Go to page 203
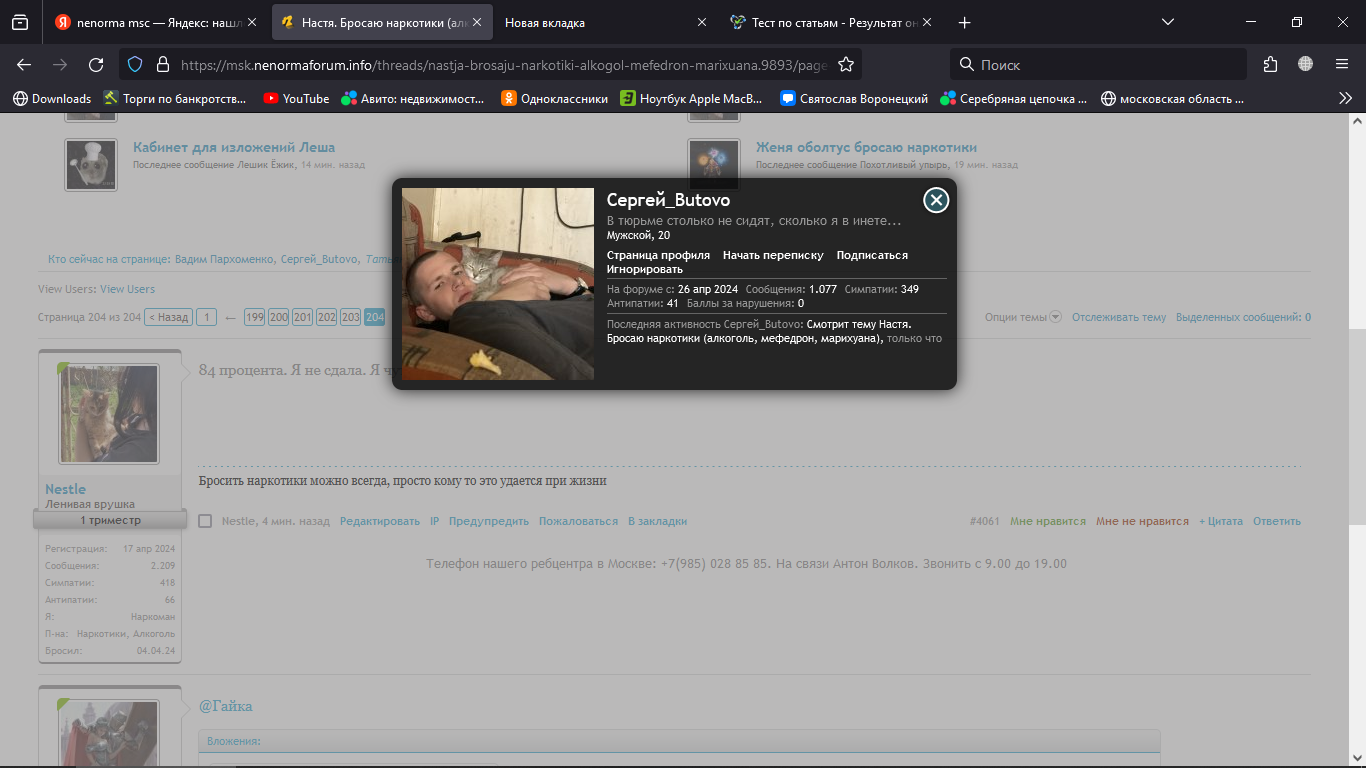 pos(350,317)
